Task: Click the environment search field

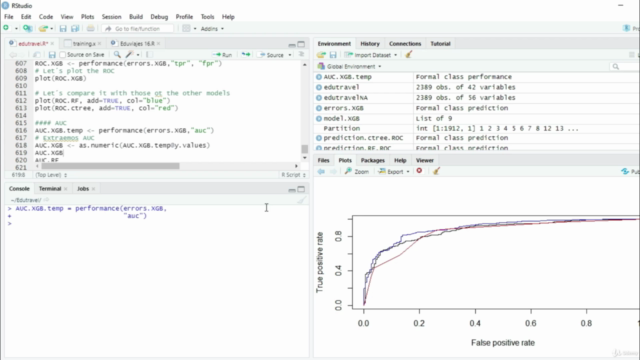Action: pos(624,67)
